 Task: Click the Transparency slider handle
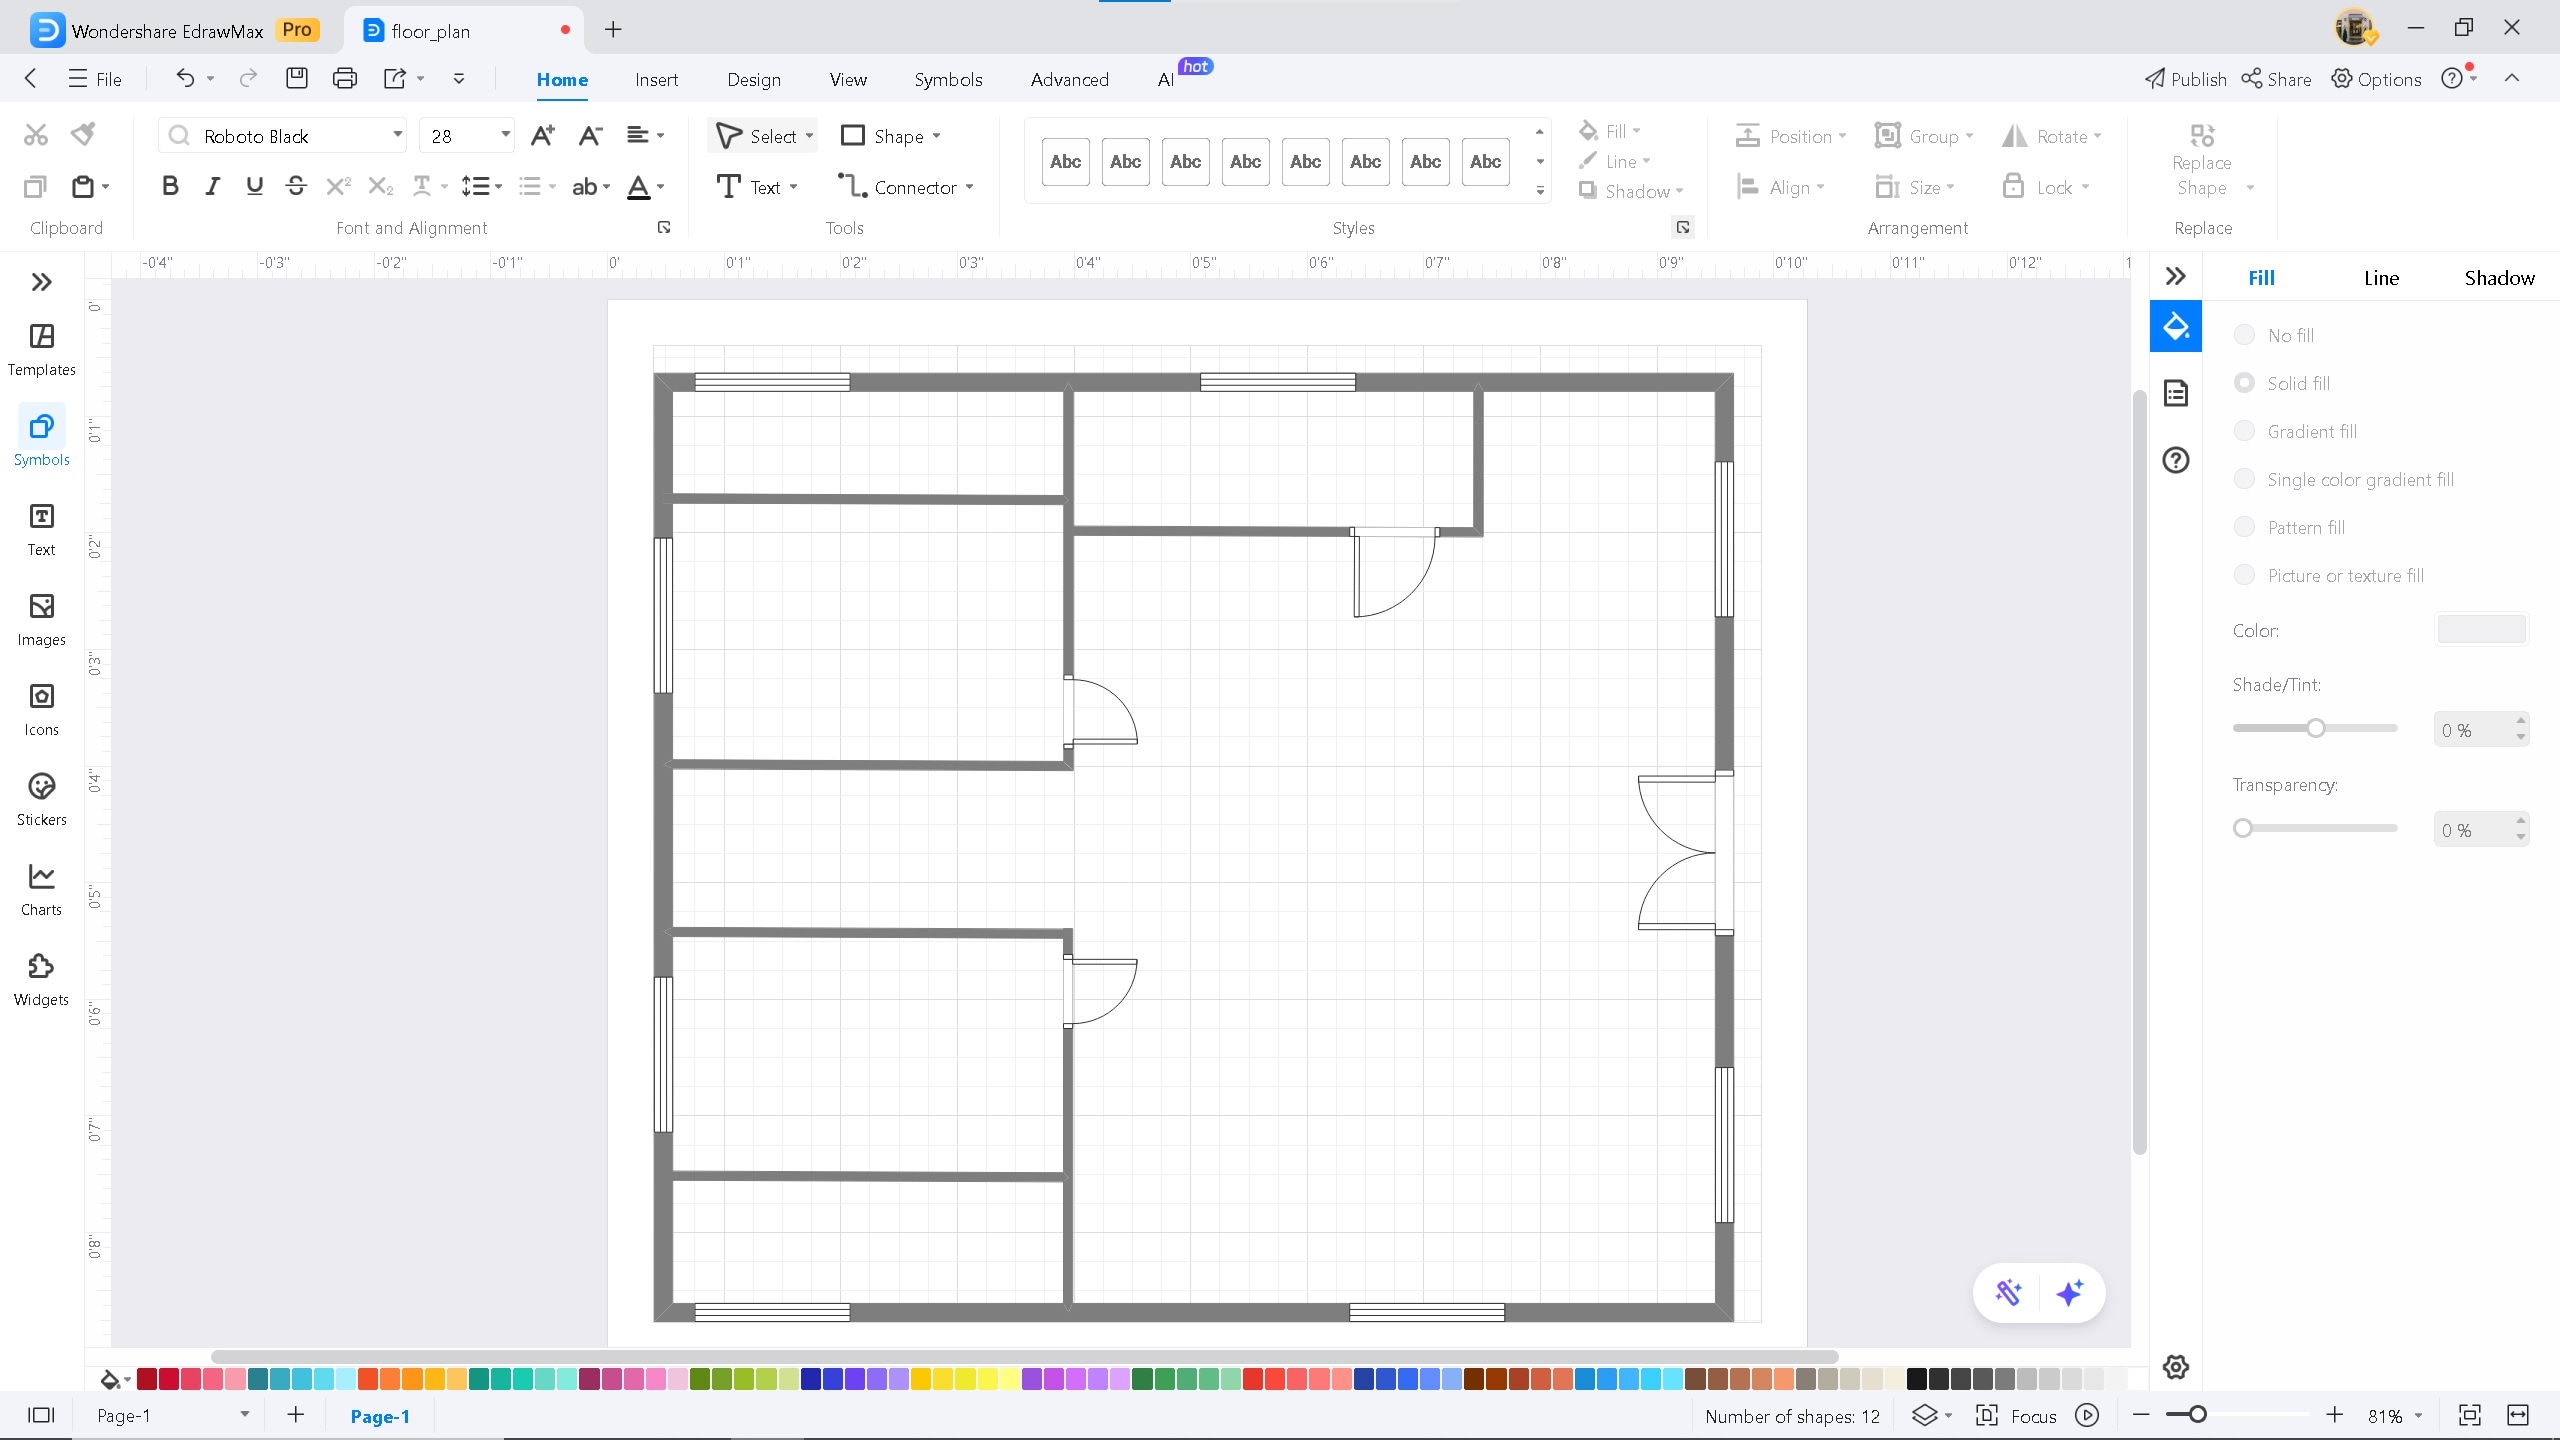click(x=2243, y=828)
